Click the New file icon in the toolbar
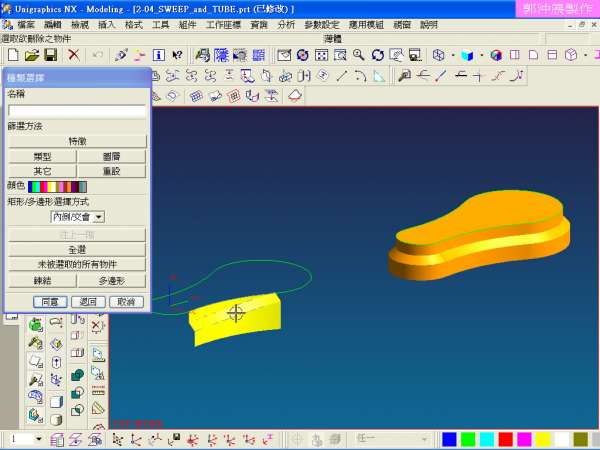The width and height of the screenshot is (600, 450). pyautogui.click(x=13, y=55)
